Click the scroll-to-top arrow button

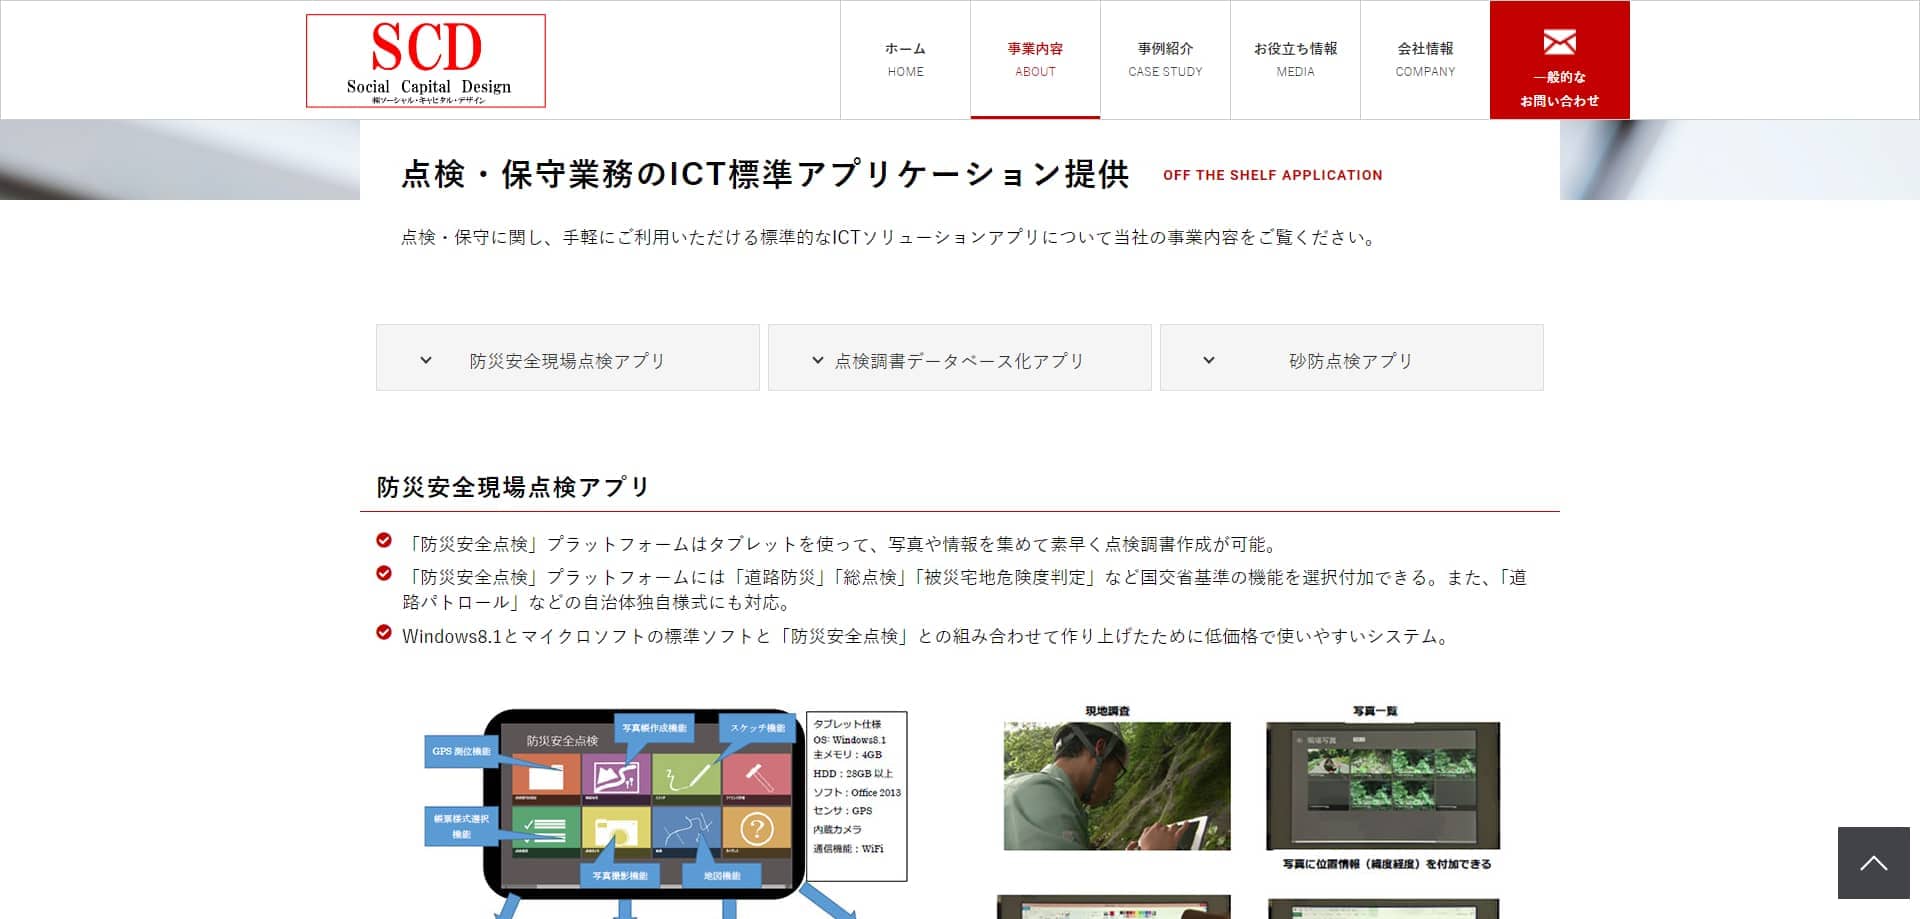click(1873, 863)
